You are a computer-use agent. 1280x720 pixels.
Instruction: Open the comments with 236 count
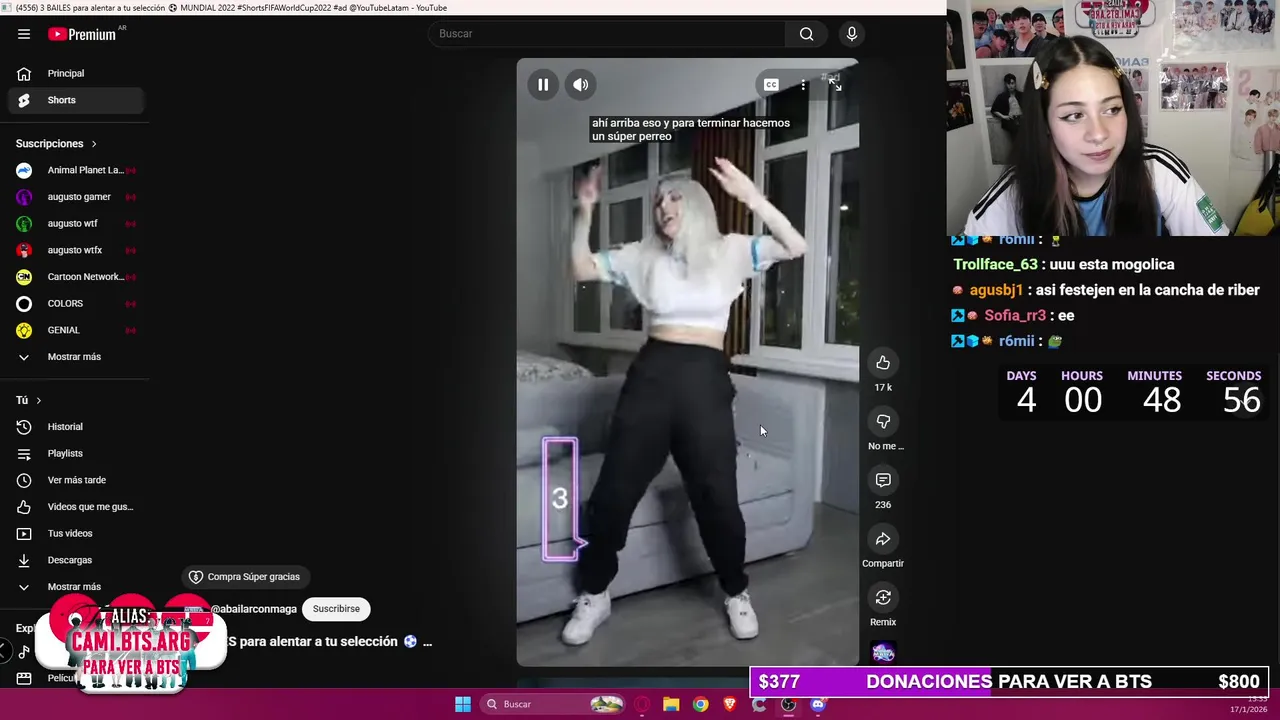(x=883, y=481)
